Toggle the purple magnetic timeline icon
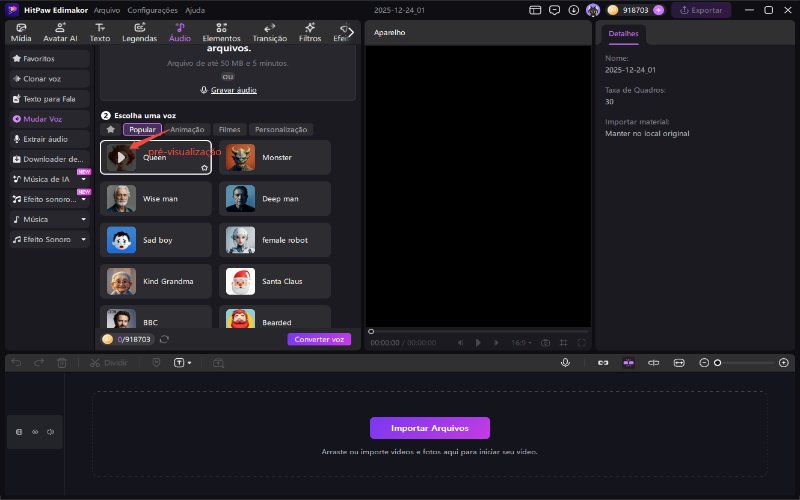 (x=629, y=363)
